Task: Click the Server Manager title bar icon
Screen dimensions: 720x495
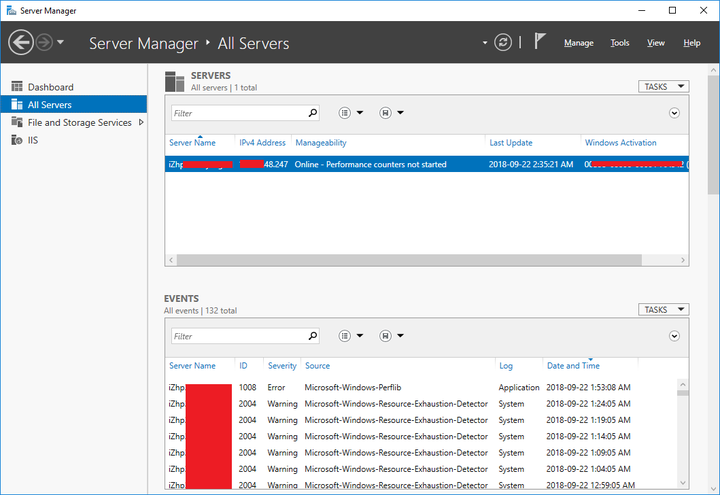Action: (11, 10)
